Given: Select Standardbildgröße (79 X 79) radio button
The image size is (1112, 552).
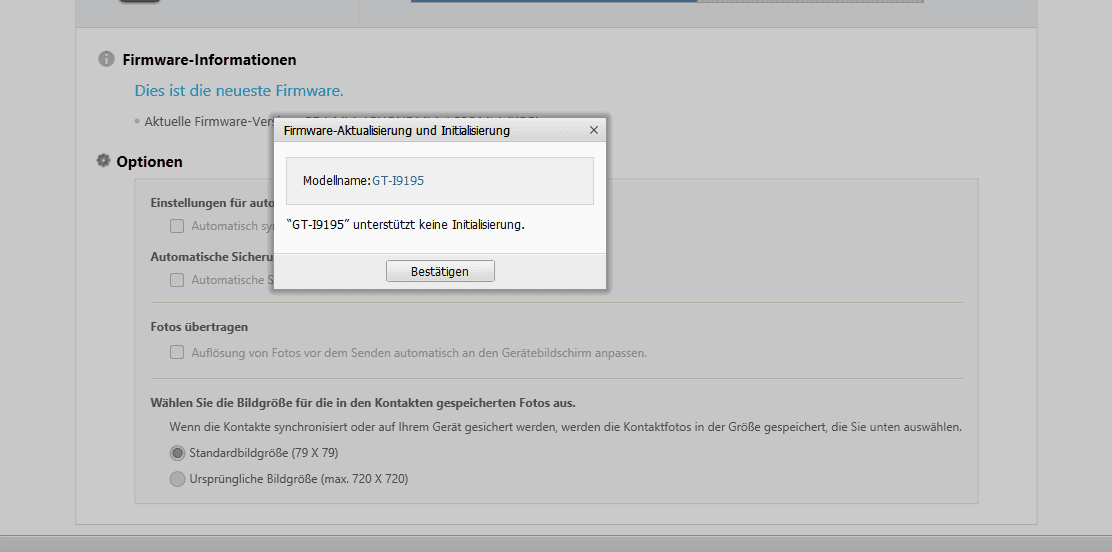Looking at the screenshot, I should pos(177,453).
